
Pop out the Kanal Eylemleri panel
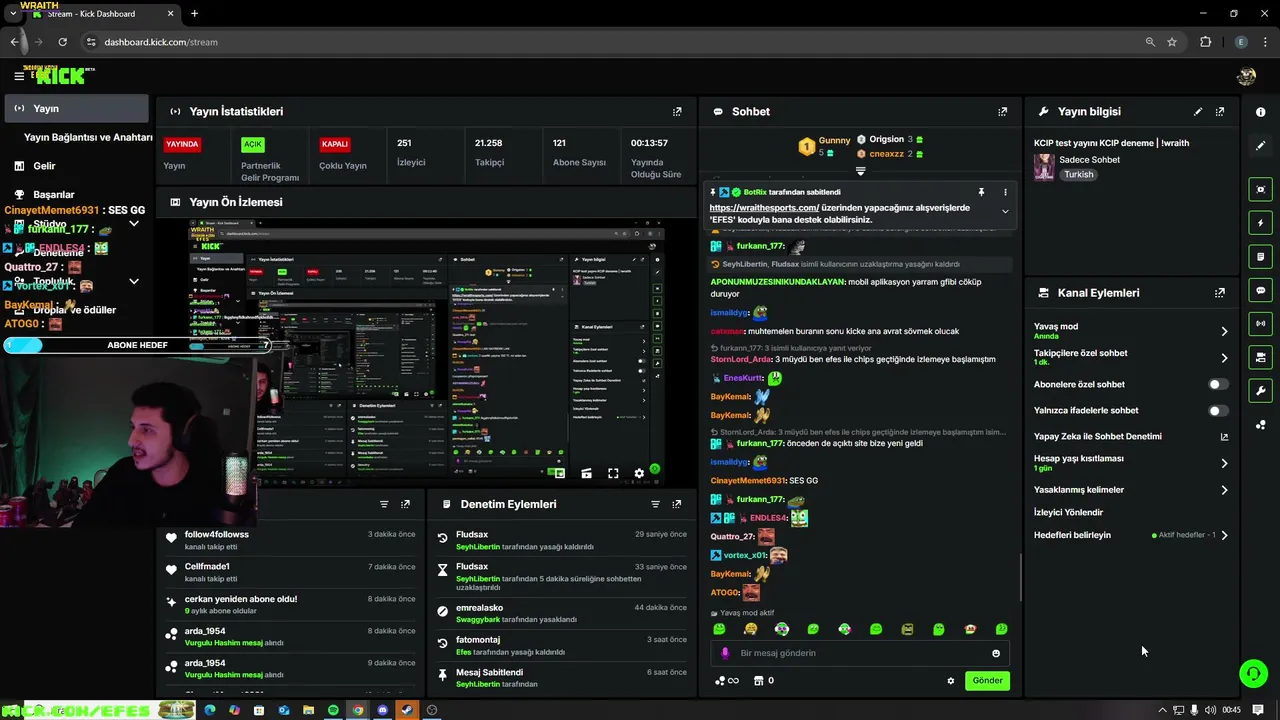click(x=1220, y=293)
